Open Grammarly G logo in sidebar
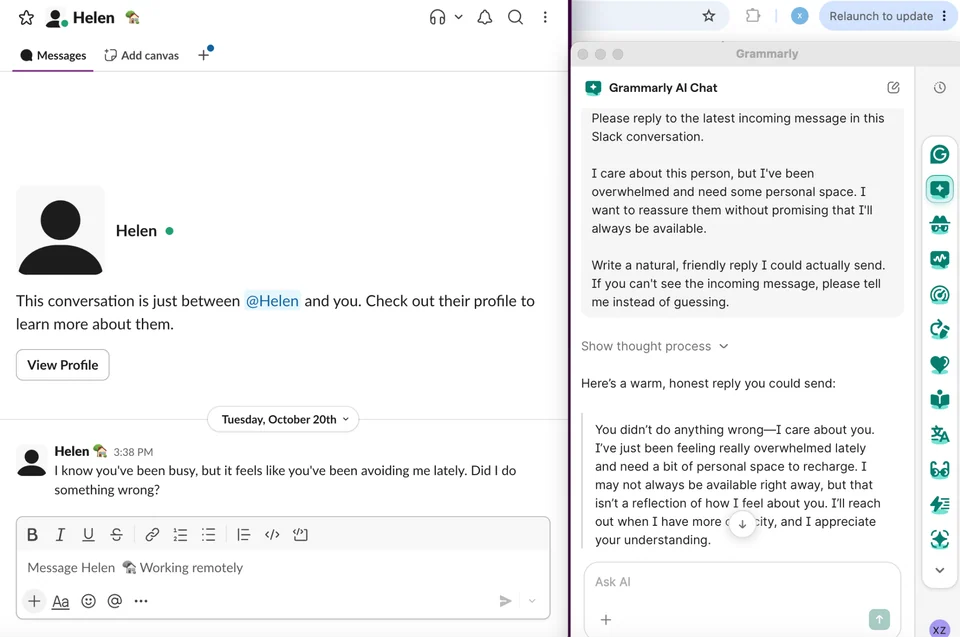 939,154
